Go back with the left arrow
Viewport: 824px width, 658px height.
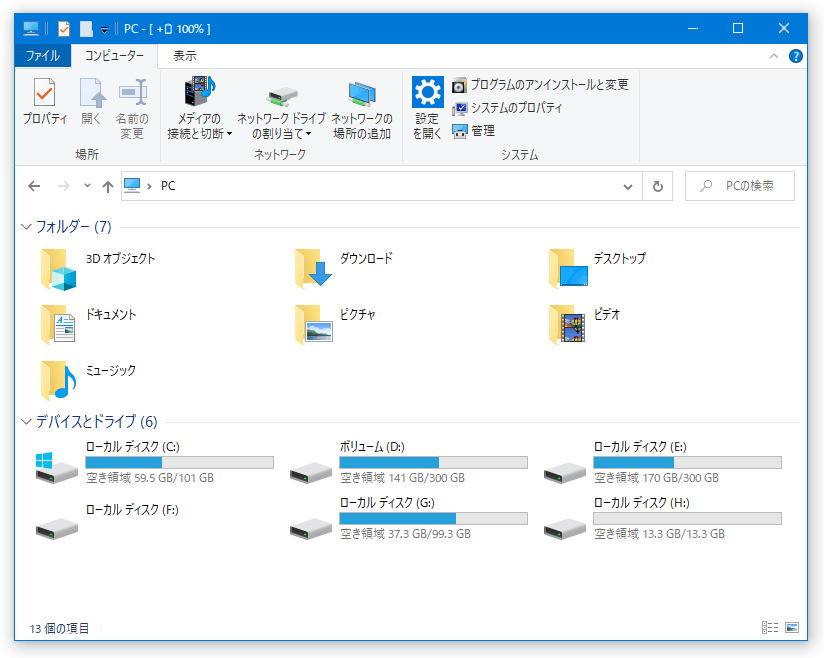pyautogui.click(x=34, y=186)
